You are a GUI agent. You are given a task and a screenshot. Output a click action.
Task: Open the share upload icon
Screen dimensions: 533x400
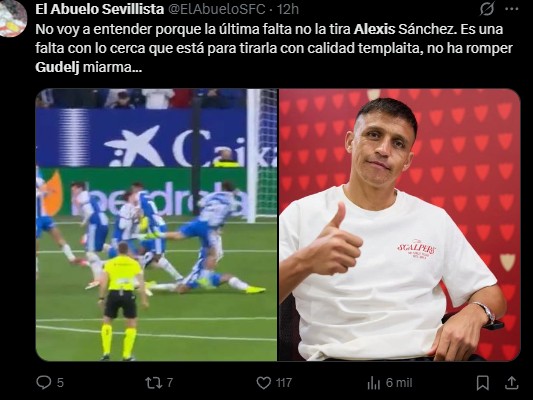pyautogui.click(x=512, y=383)
